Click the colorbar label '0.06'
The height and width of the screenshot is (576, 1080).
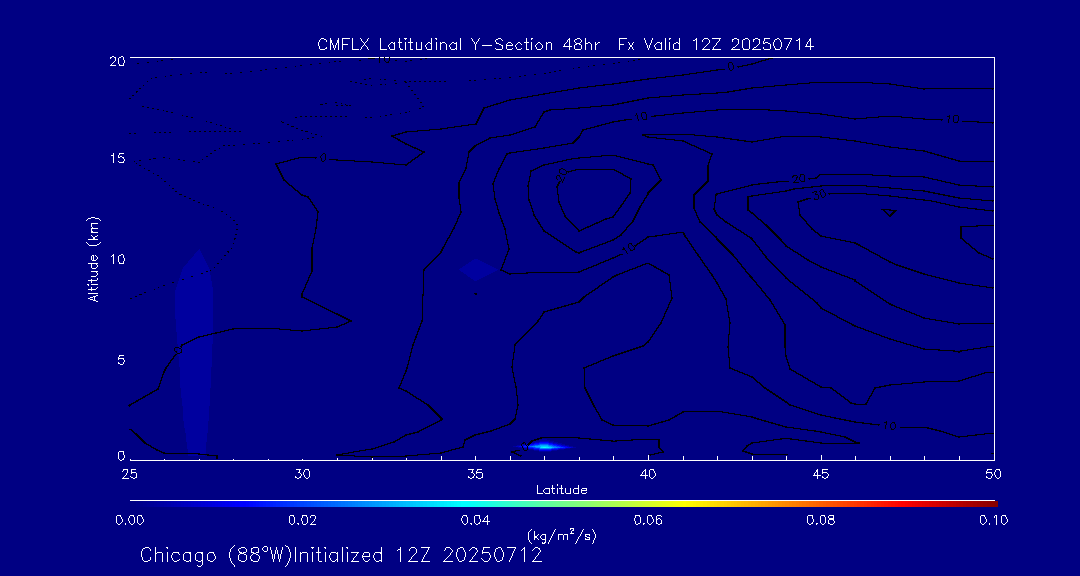click(648, 520)
